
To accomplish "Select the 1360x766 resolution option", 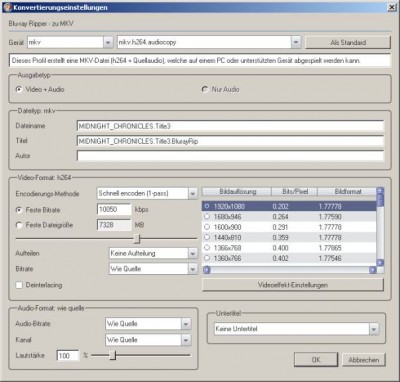I will click(207, 258).
